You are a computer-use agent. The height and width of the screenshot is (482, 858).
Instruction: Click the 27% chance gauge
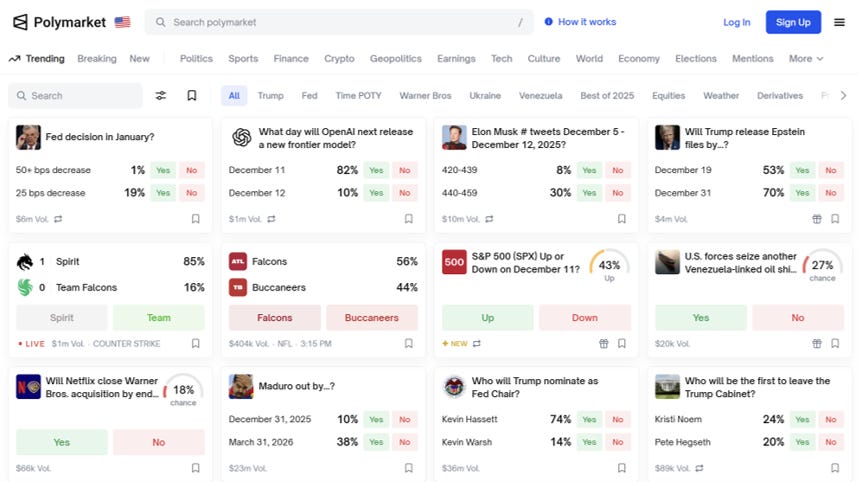point(822,266)
